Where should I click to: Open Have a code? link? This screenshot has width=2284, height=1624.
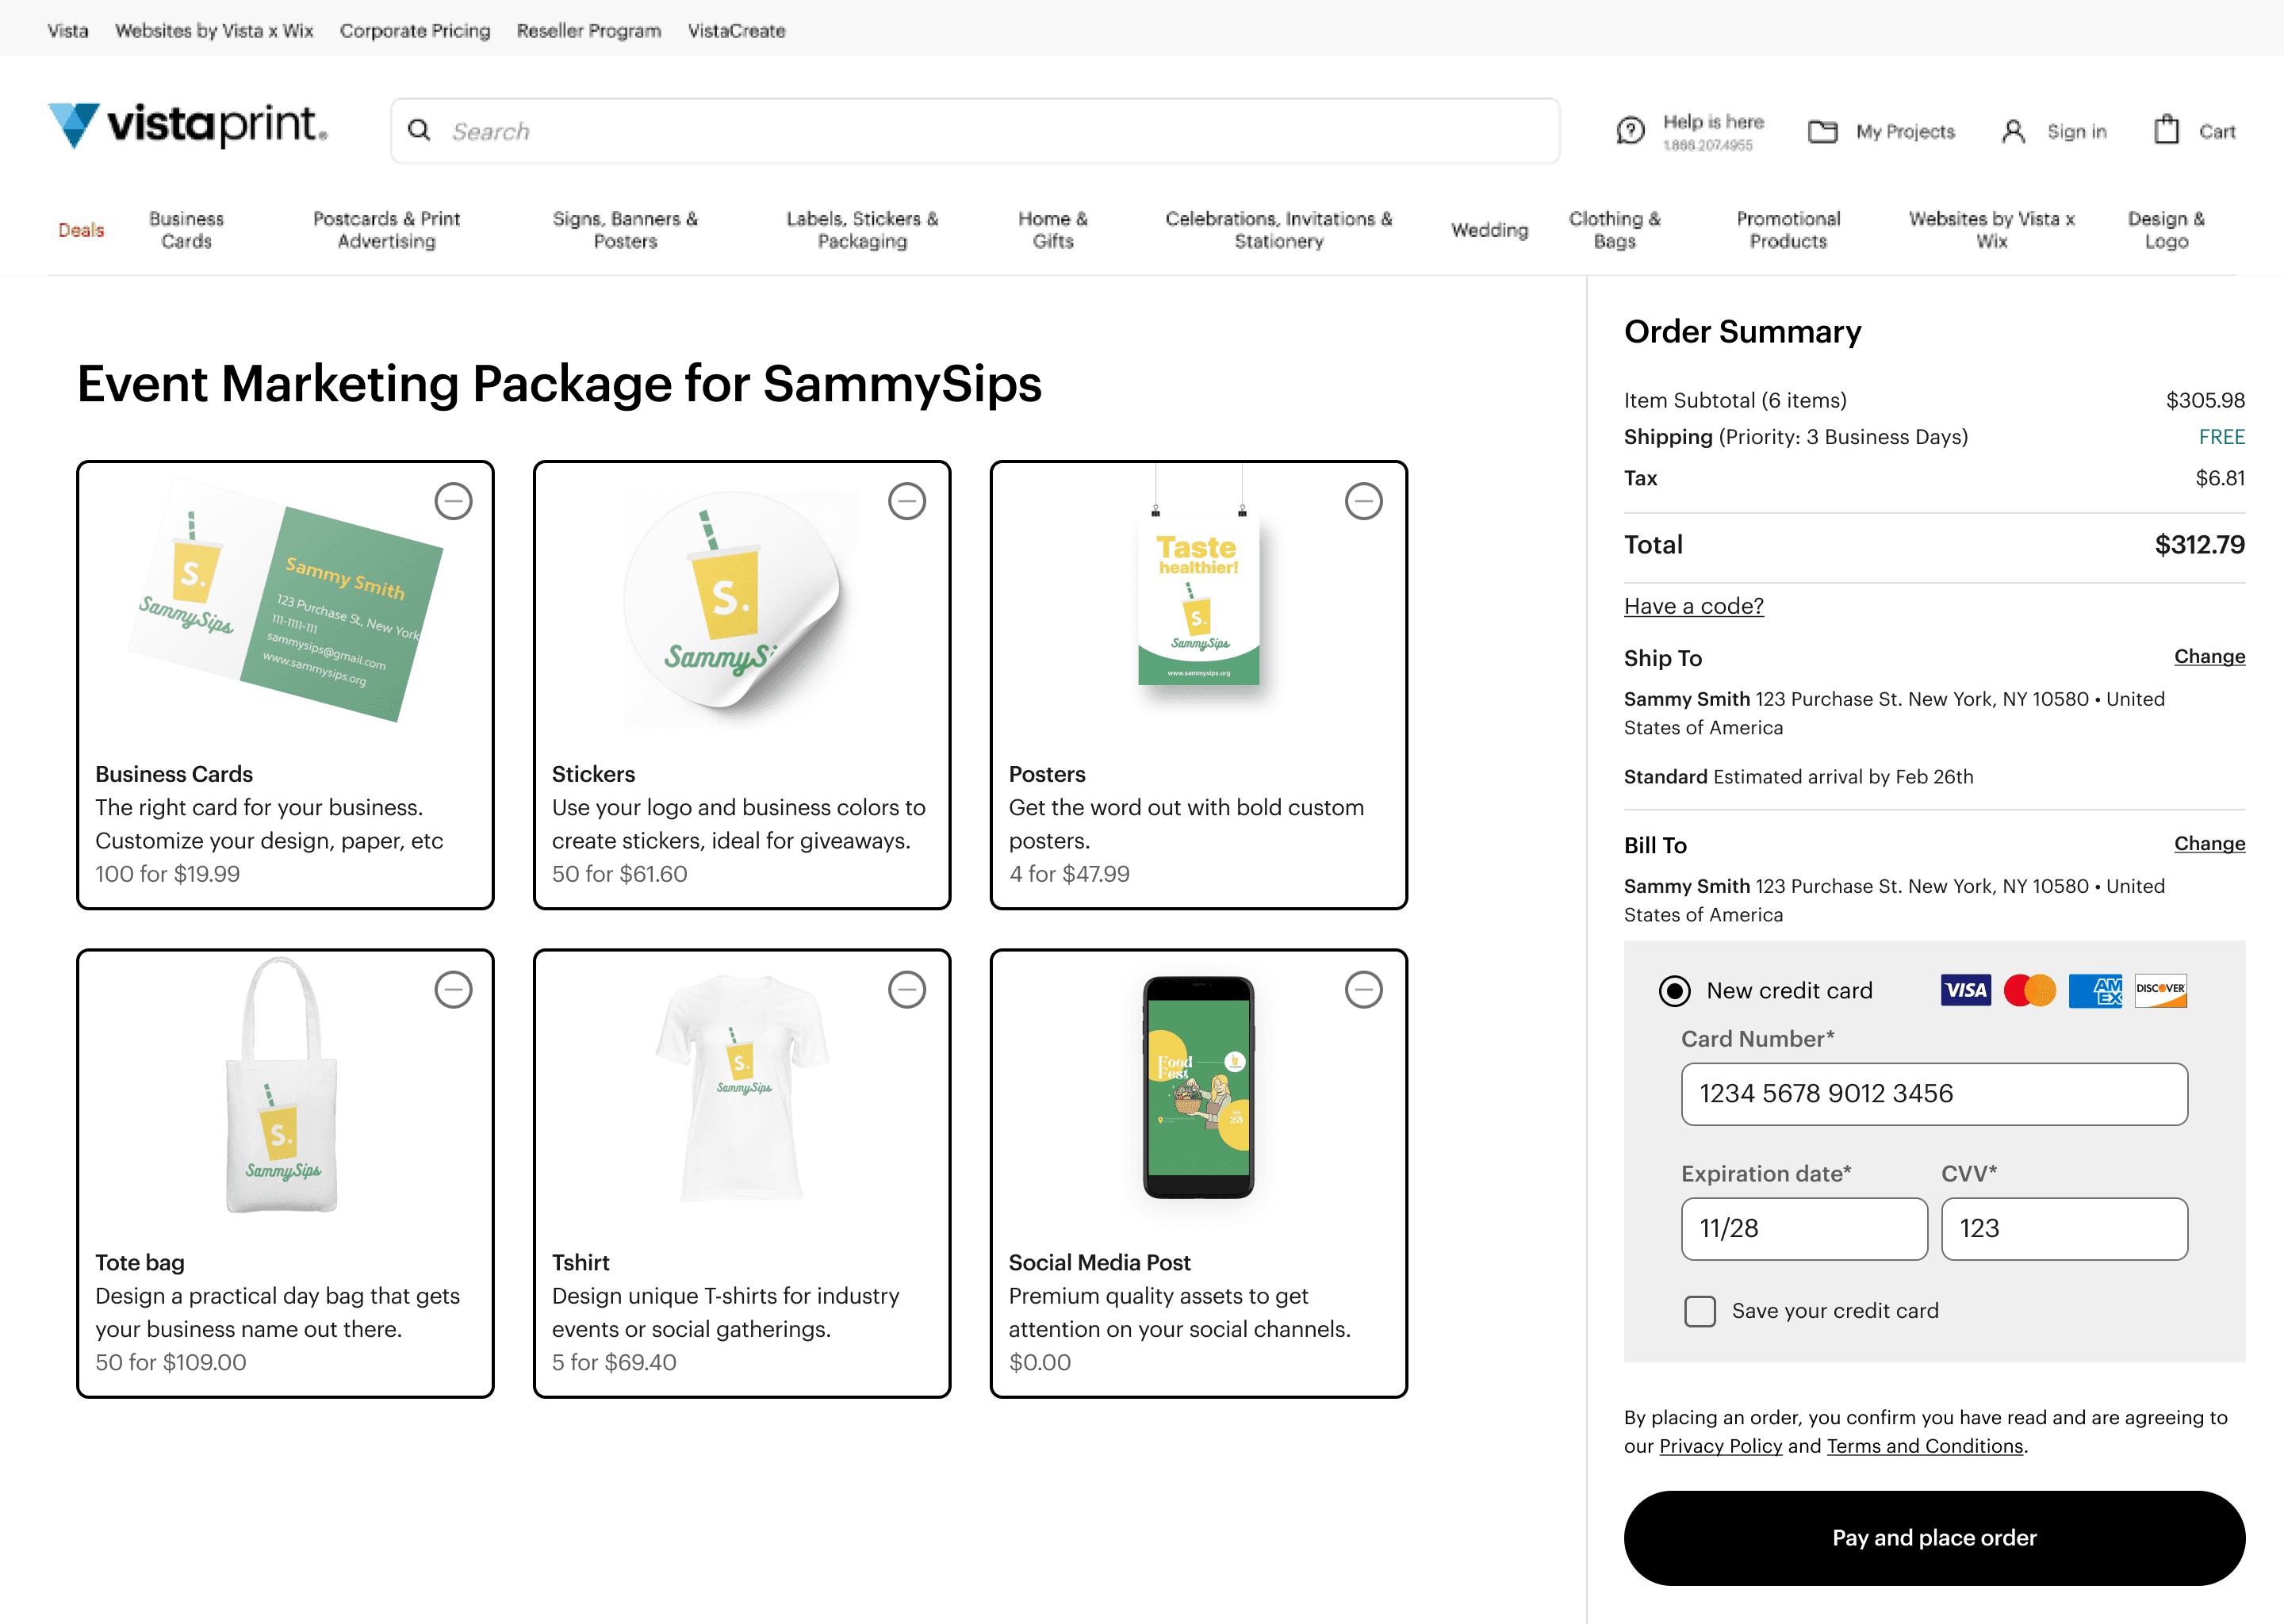pos(1693,606)
